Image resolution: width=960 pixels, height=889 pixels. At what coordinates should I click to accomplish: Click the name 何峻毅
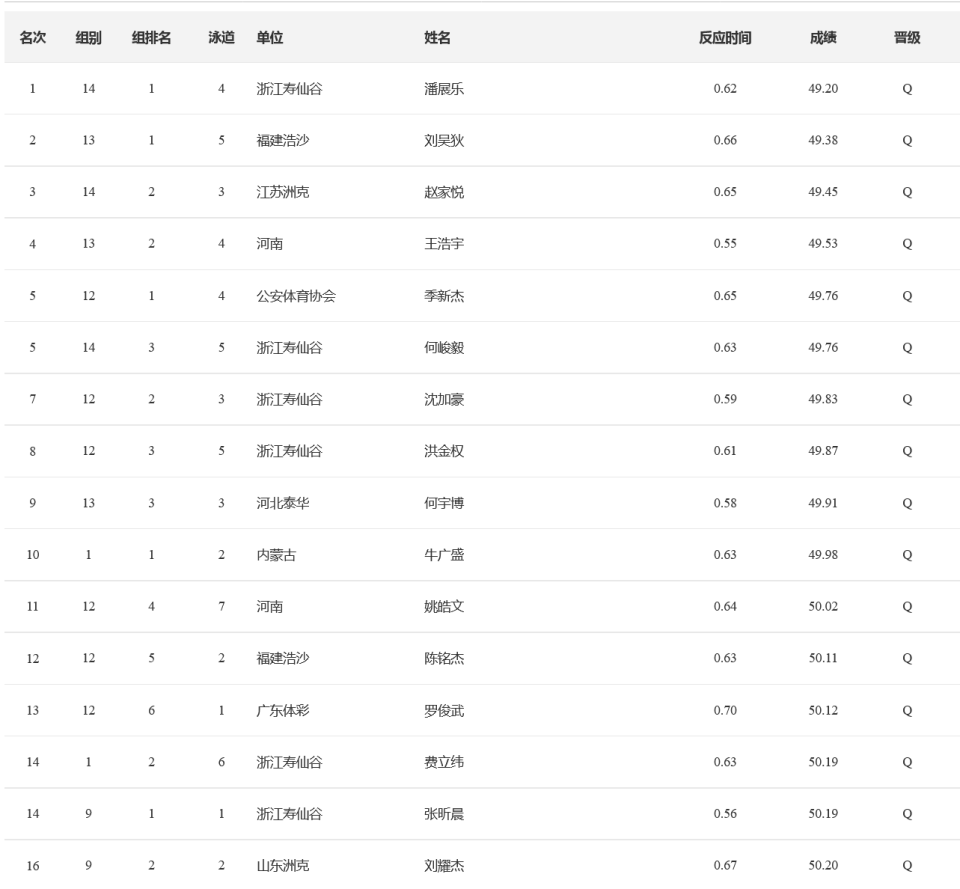pos(444,348)
